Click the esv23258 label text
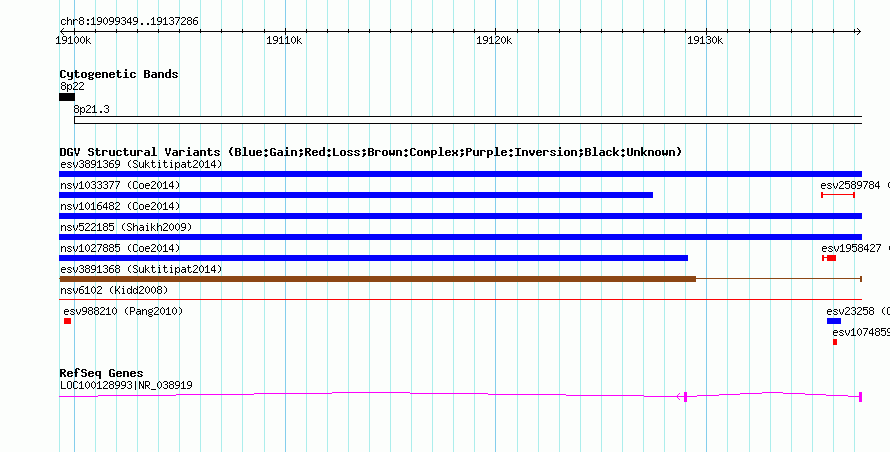890x452 pixels. click(x=850, y=311)
